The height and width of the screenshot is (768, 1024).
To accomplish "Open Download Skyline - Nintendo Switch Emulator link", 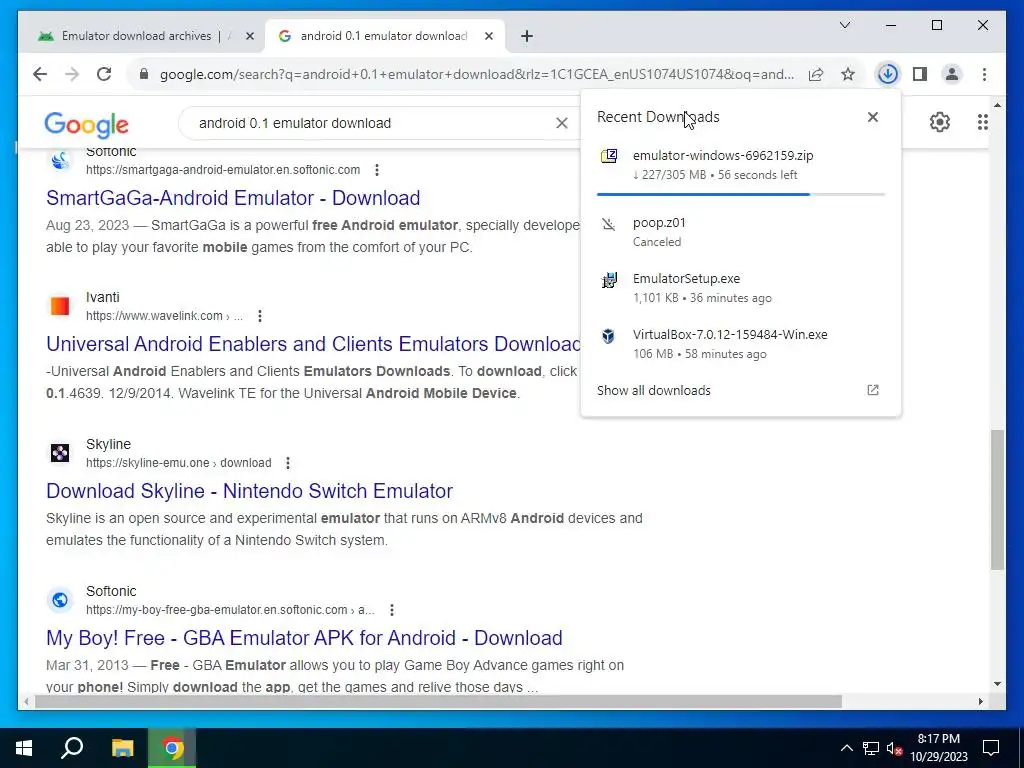I will tap(249, 491).
